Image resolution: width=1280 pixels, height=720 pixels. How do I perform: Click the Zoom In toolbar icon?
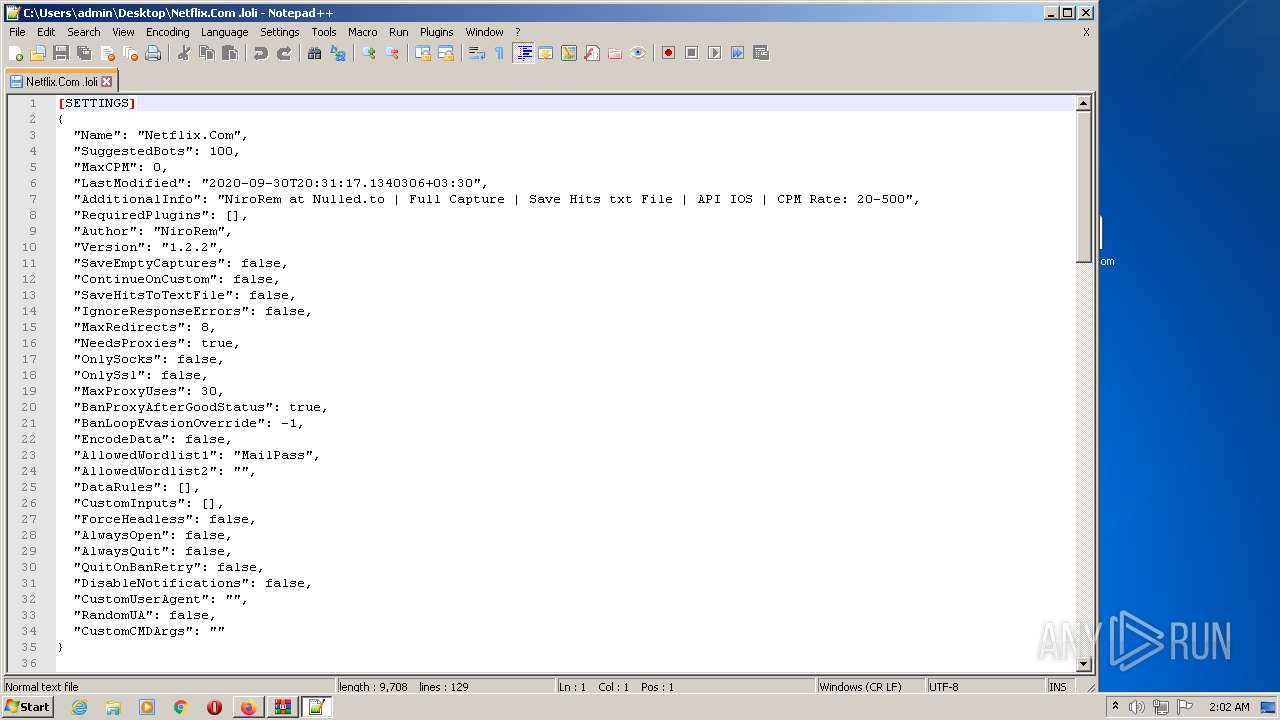coord(369,53)
